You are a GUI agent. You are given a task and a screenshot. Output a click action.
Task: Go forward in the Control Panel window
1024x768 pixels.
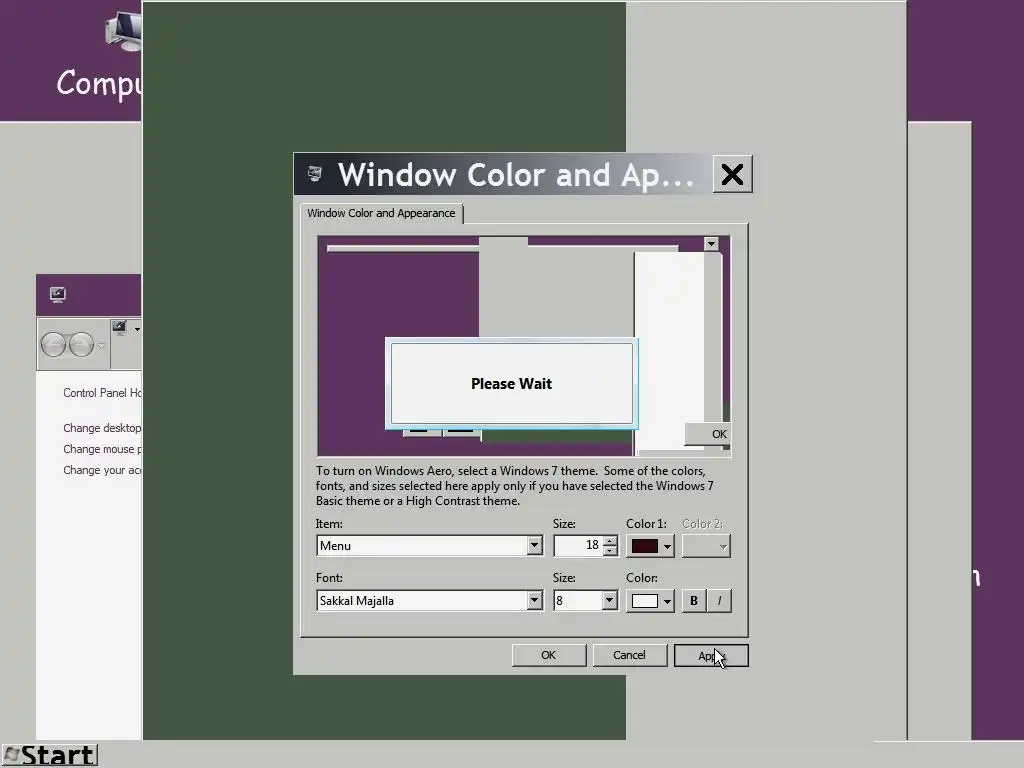(x=81, y=344)
